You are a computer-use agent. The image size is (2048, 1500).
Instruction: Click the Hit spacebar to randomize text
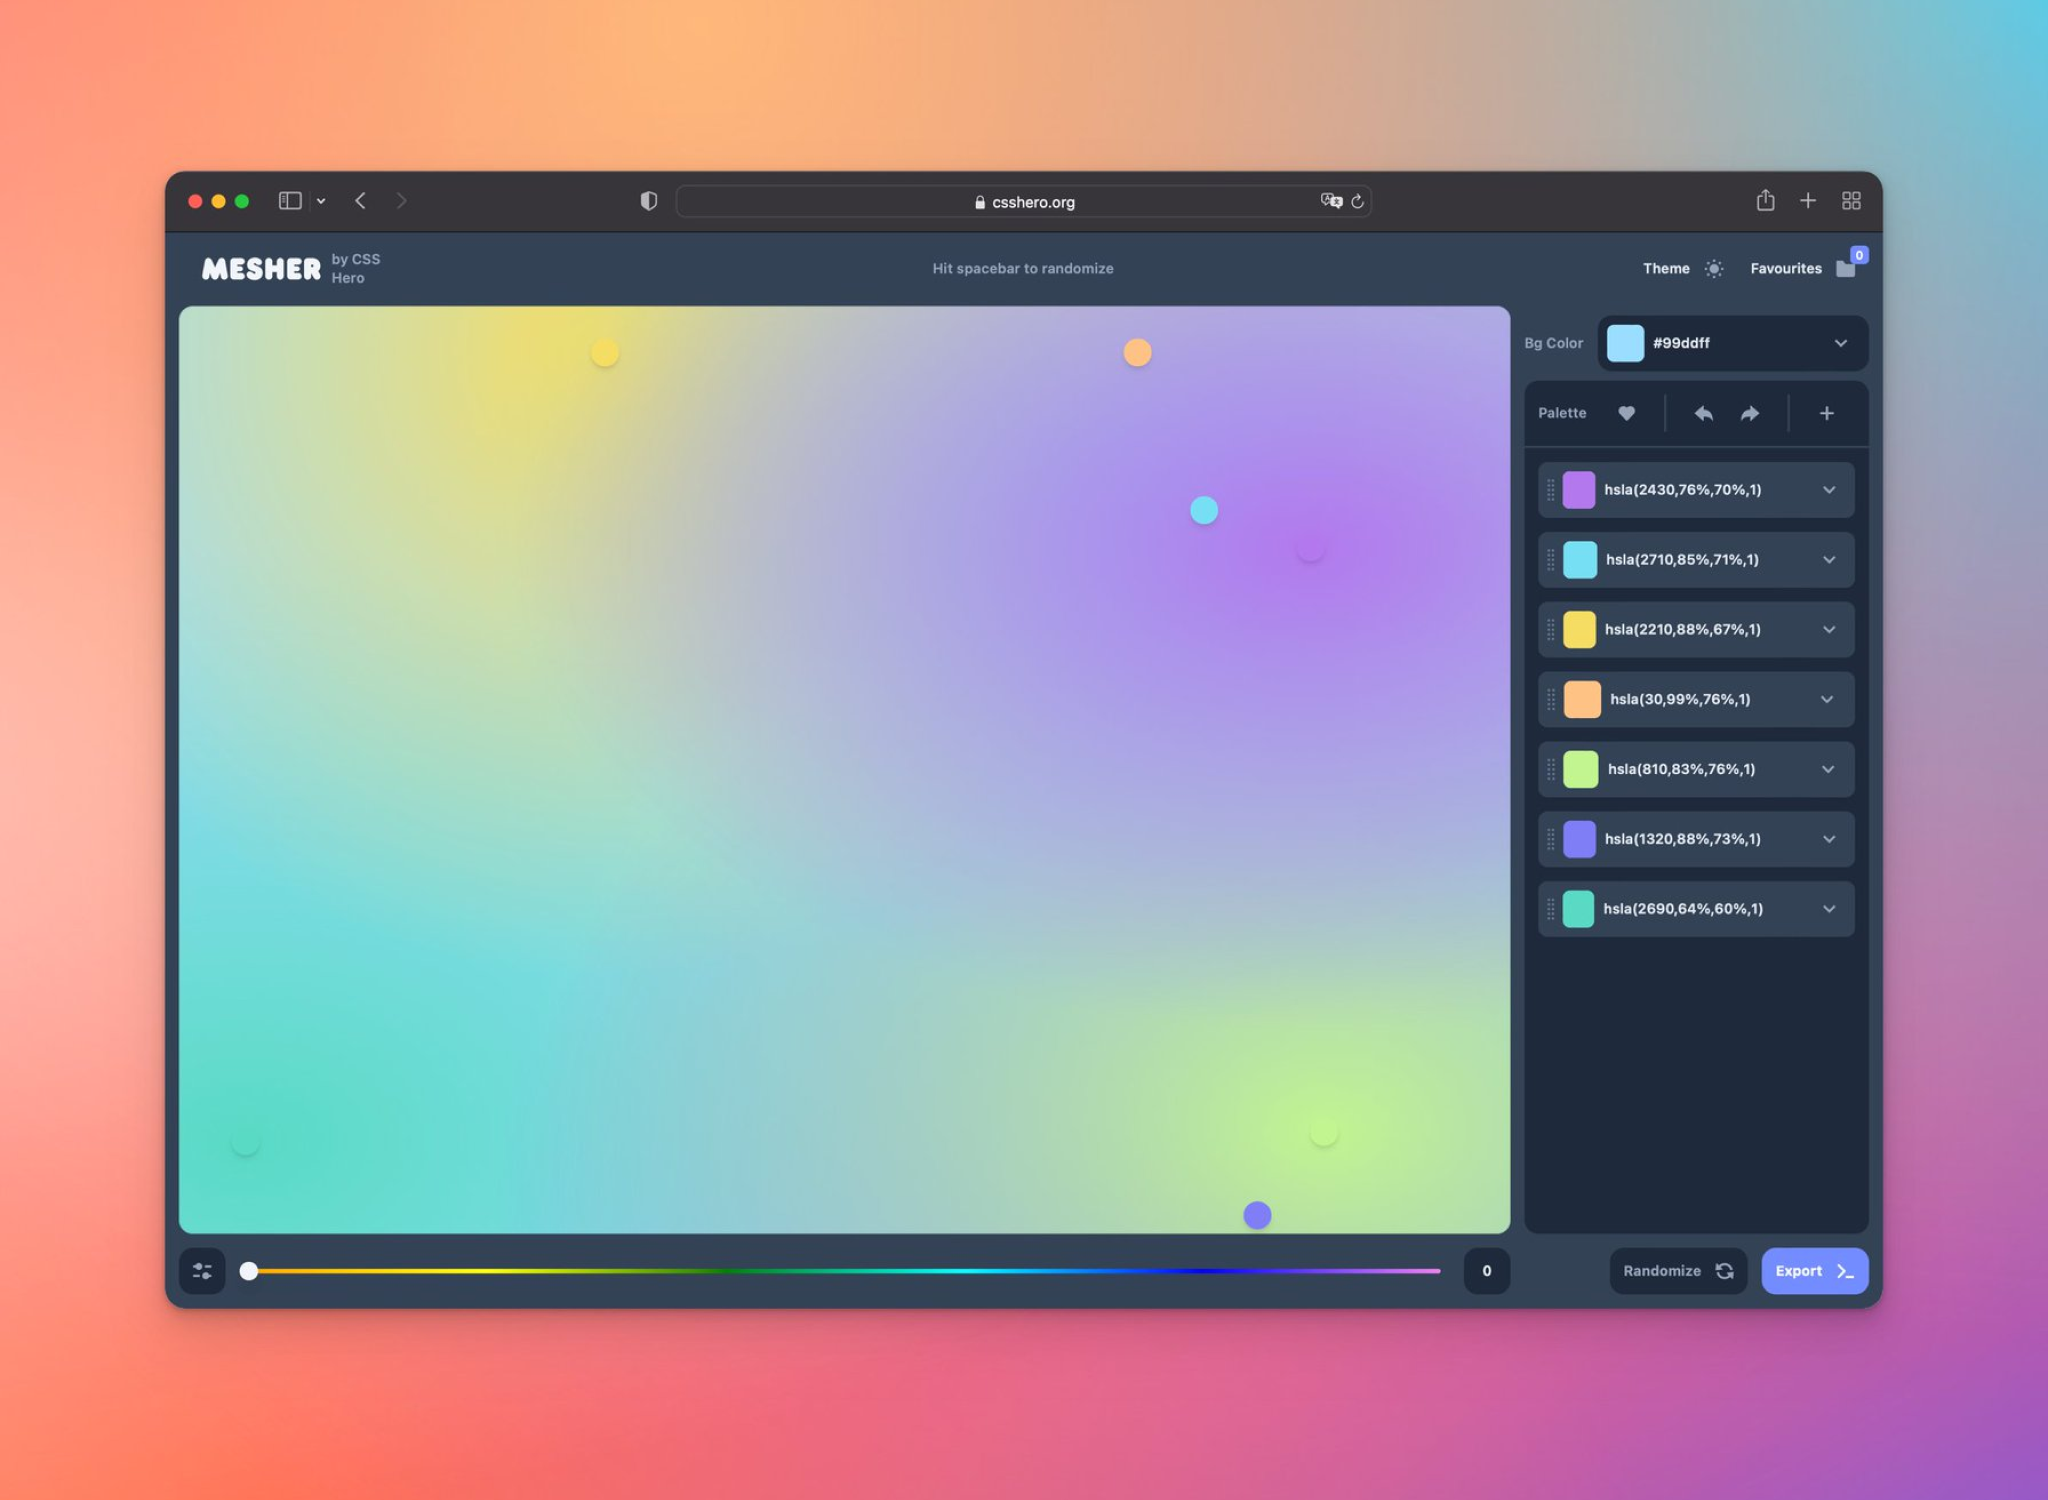point(1023,268)
